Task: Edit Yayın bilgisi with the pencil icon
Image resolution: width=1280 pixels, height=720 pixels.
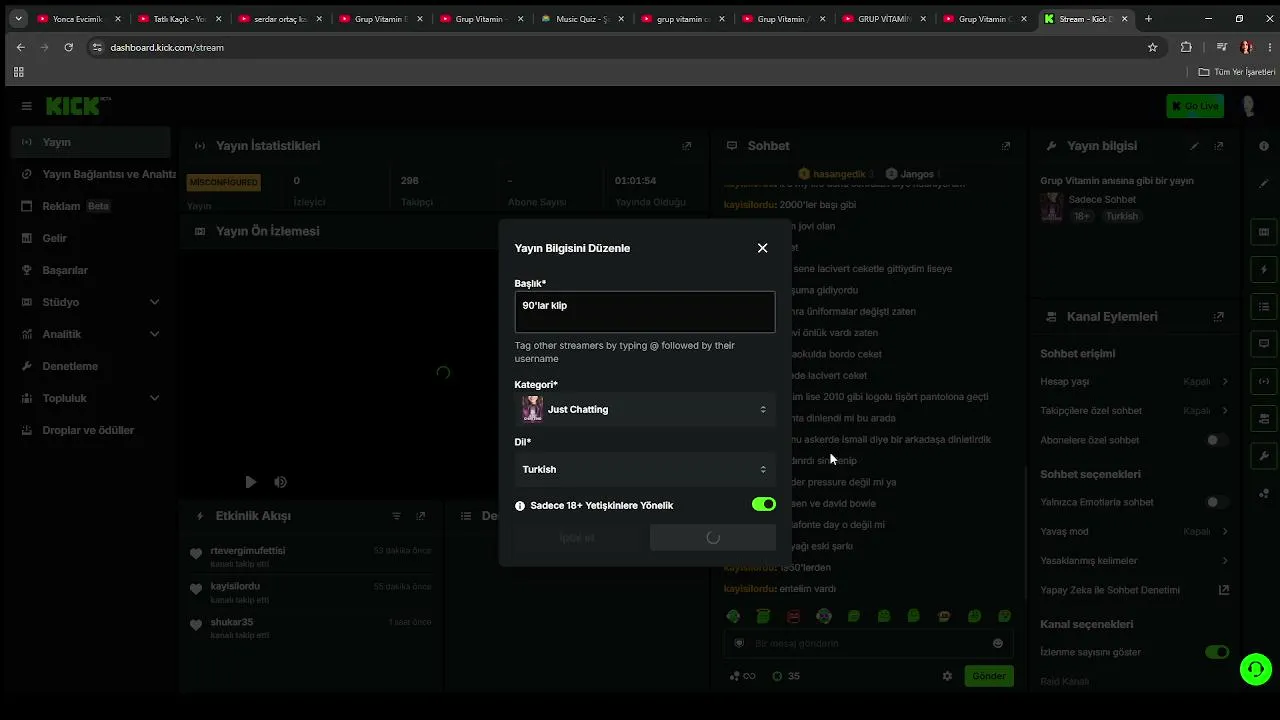Action: [x=1194, y=146]
